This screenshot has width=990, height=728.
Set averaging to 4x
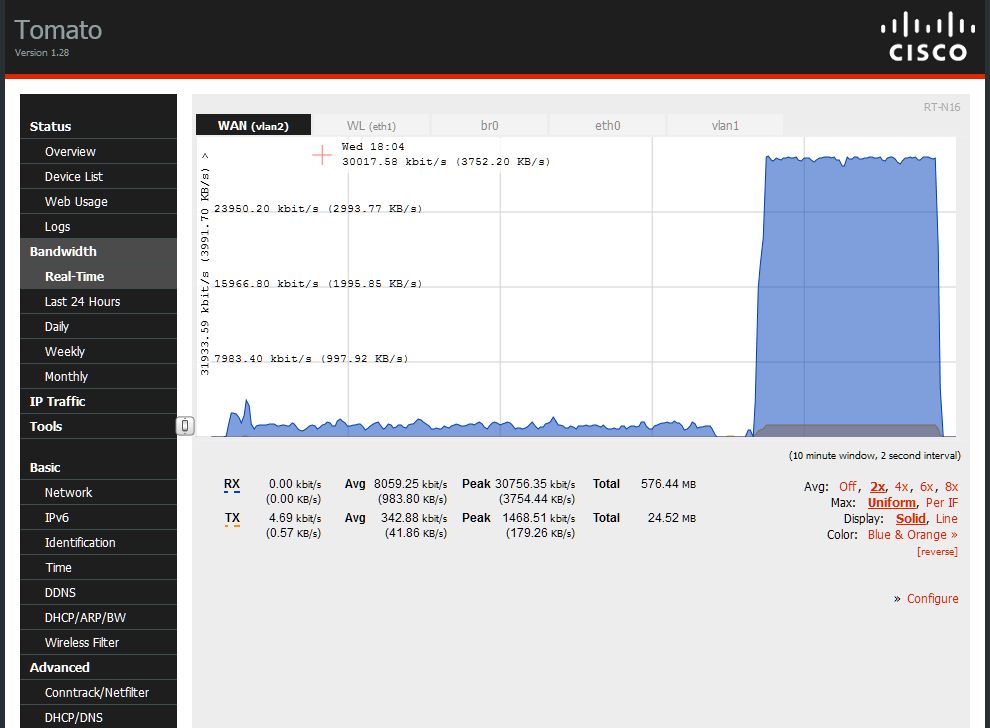pos(902,487)
